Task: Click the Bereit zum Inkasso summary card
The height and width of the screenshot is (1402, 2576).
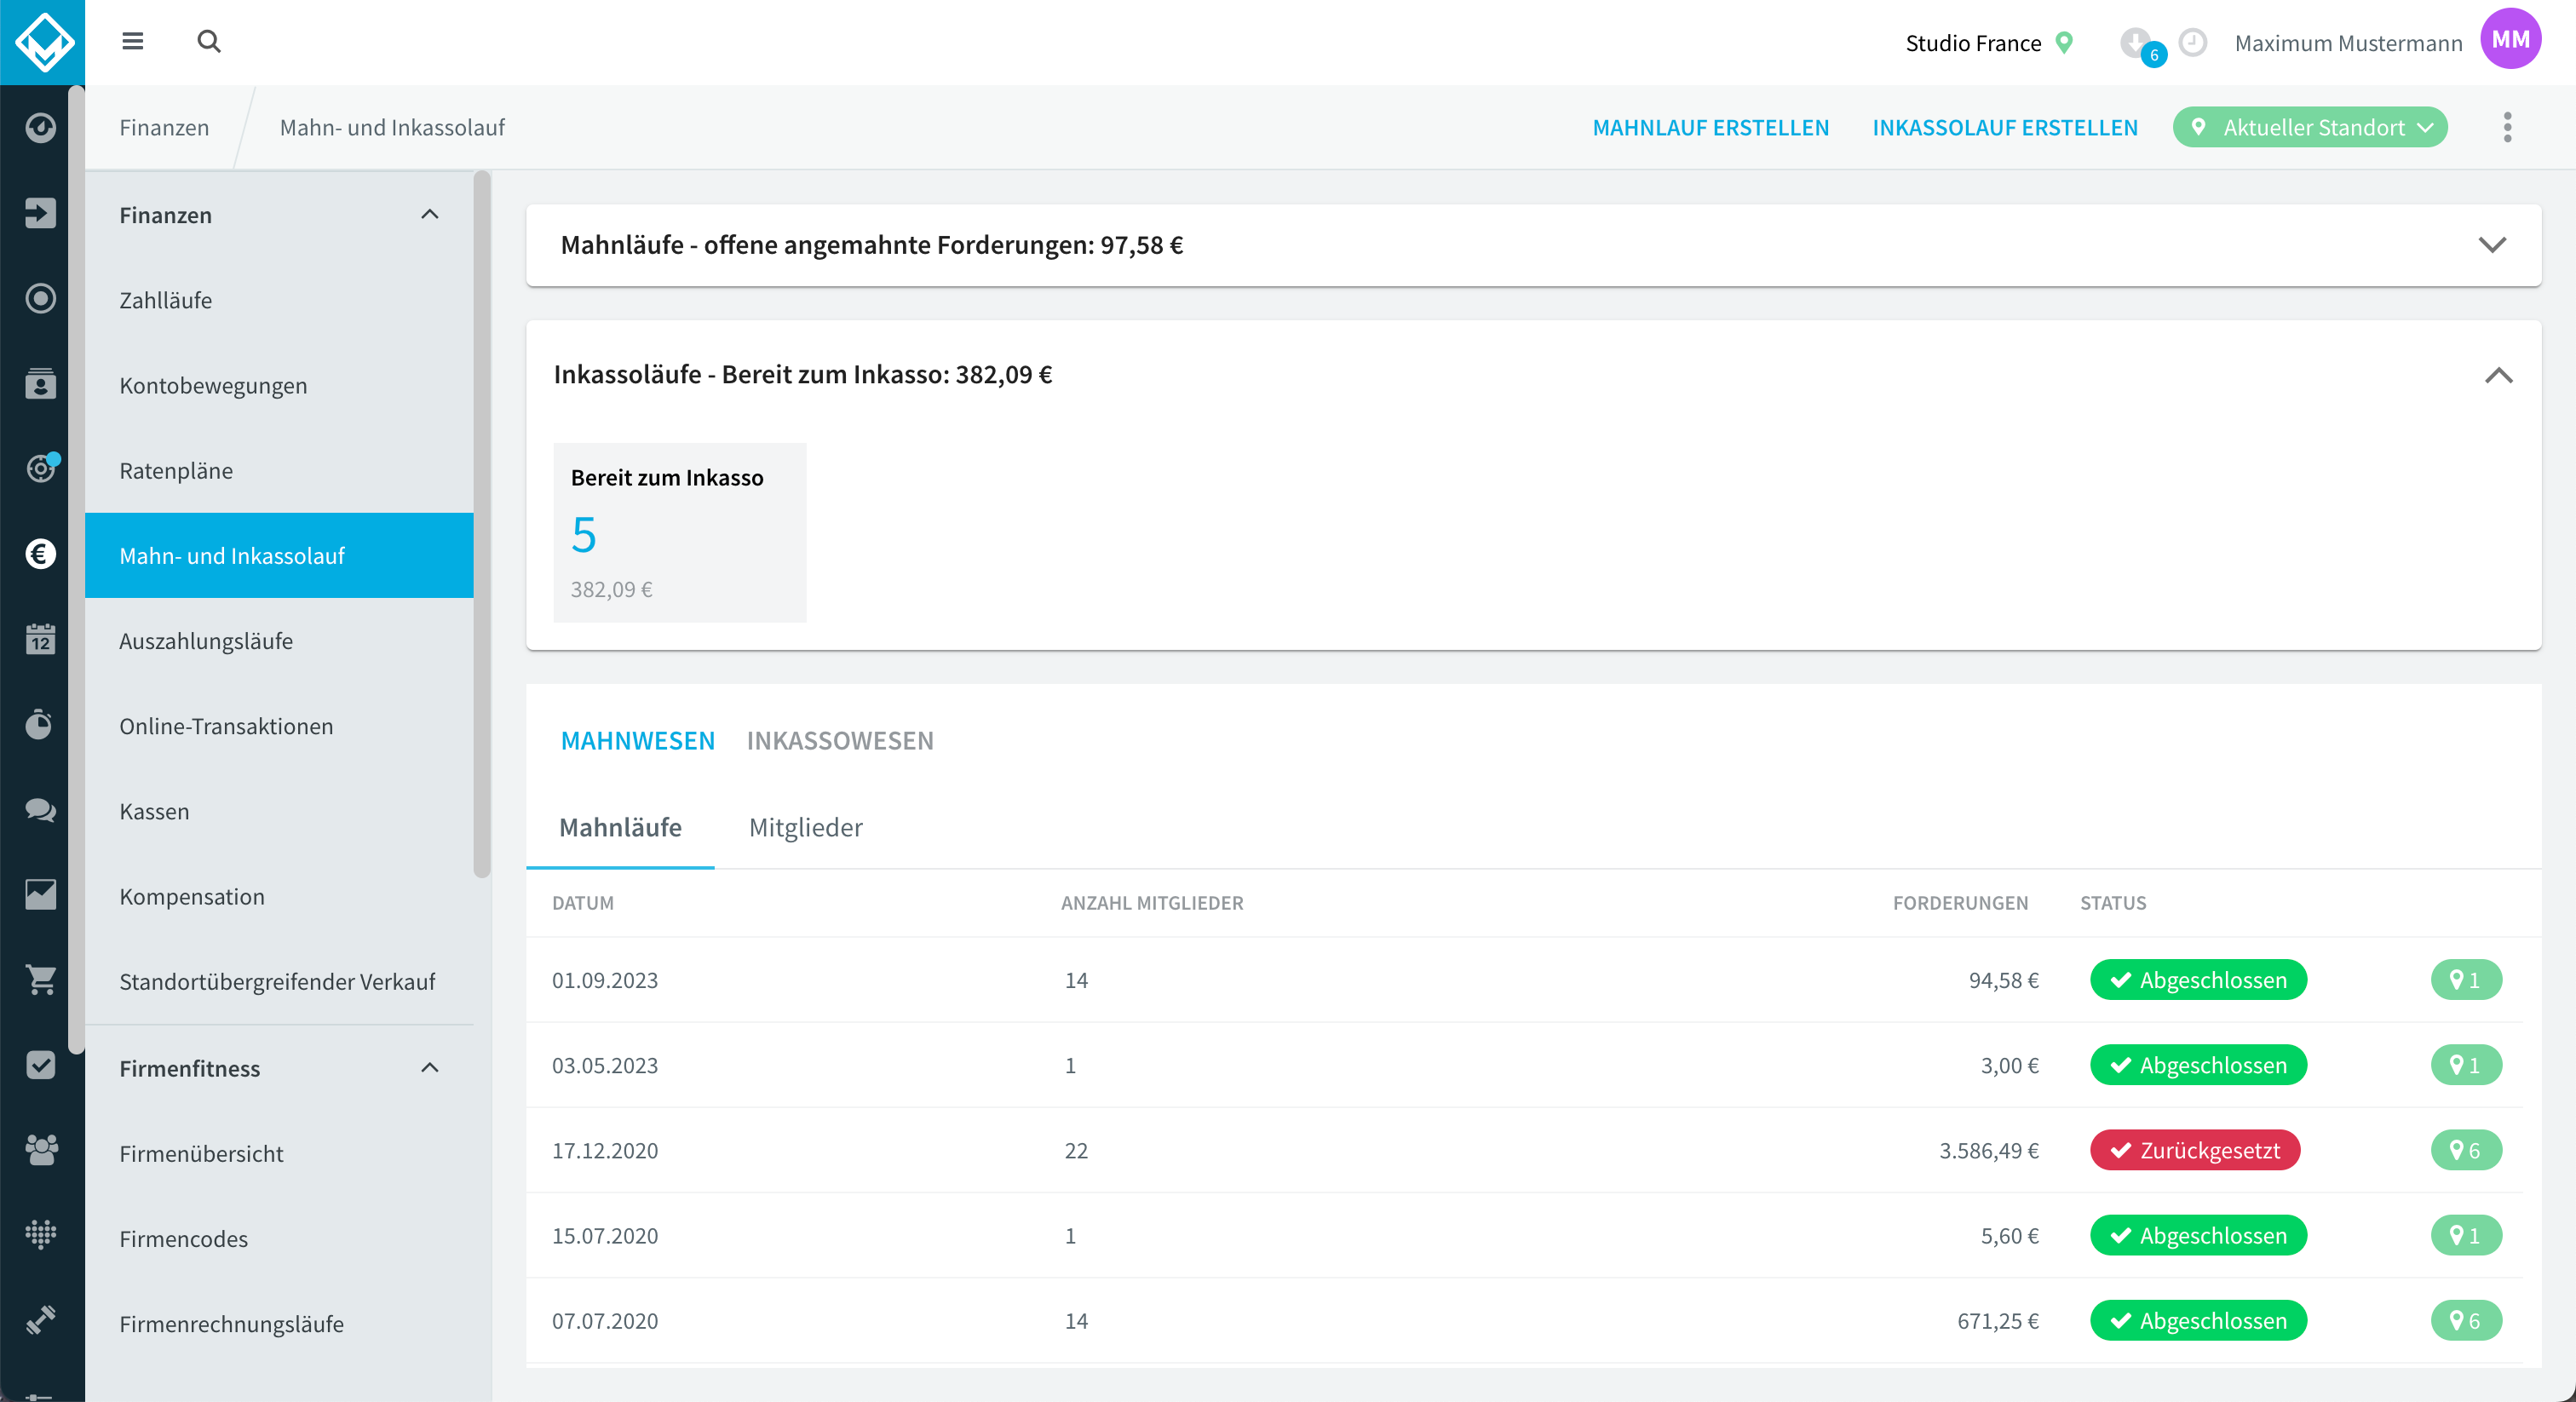Action: click(680, 532)
